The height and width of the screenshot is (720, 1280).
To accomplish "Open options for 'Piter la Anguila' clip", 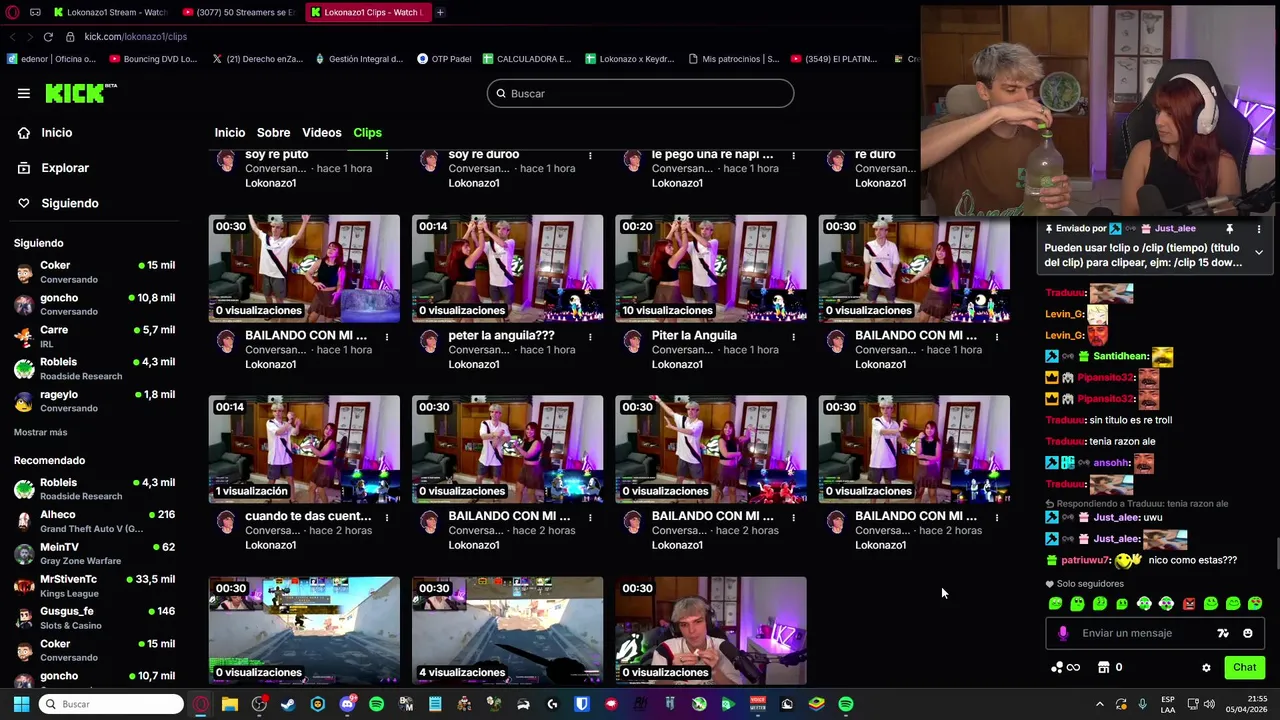I will click(x=793, y=337).
